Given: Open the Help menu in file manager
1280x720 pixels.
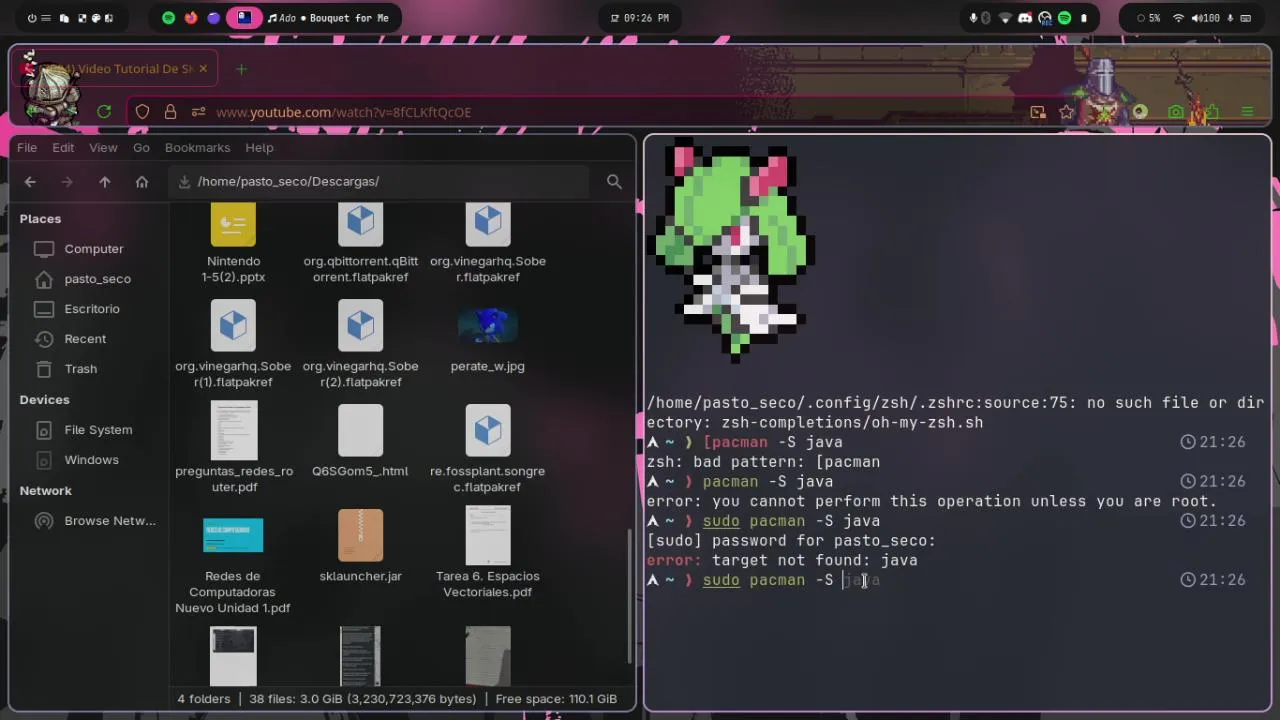Looking at the screenshot, I should tap(259, 147).
